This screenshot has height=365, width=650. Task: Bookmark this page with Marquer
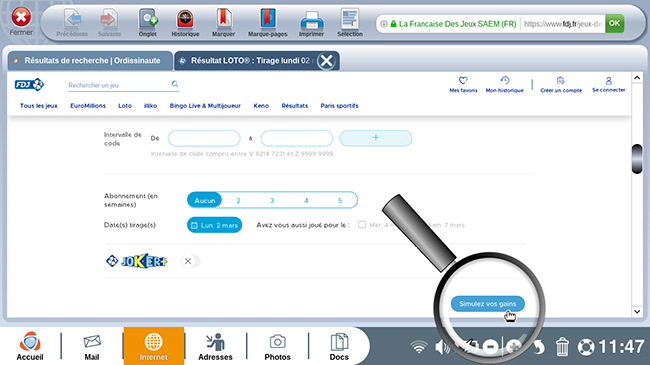click(223, 23)
